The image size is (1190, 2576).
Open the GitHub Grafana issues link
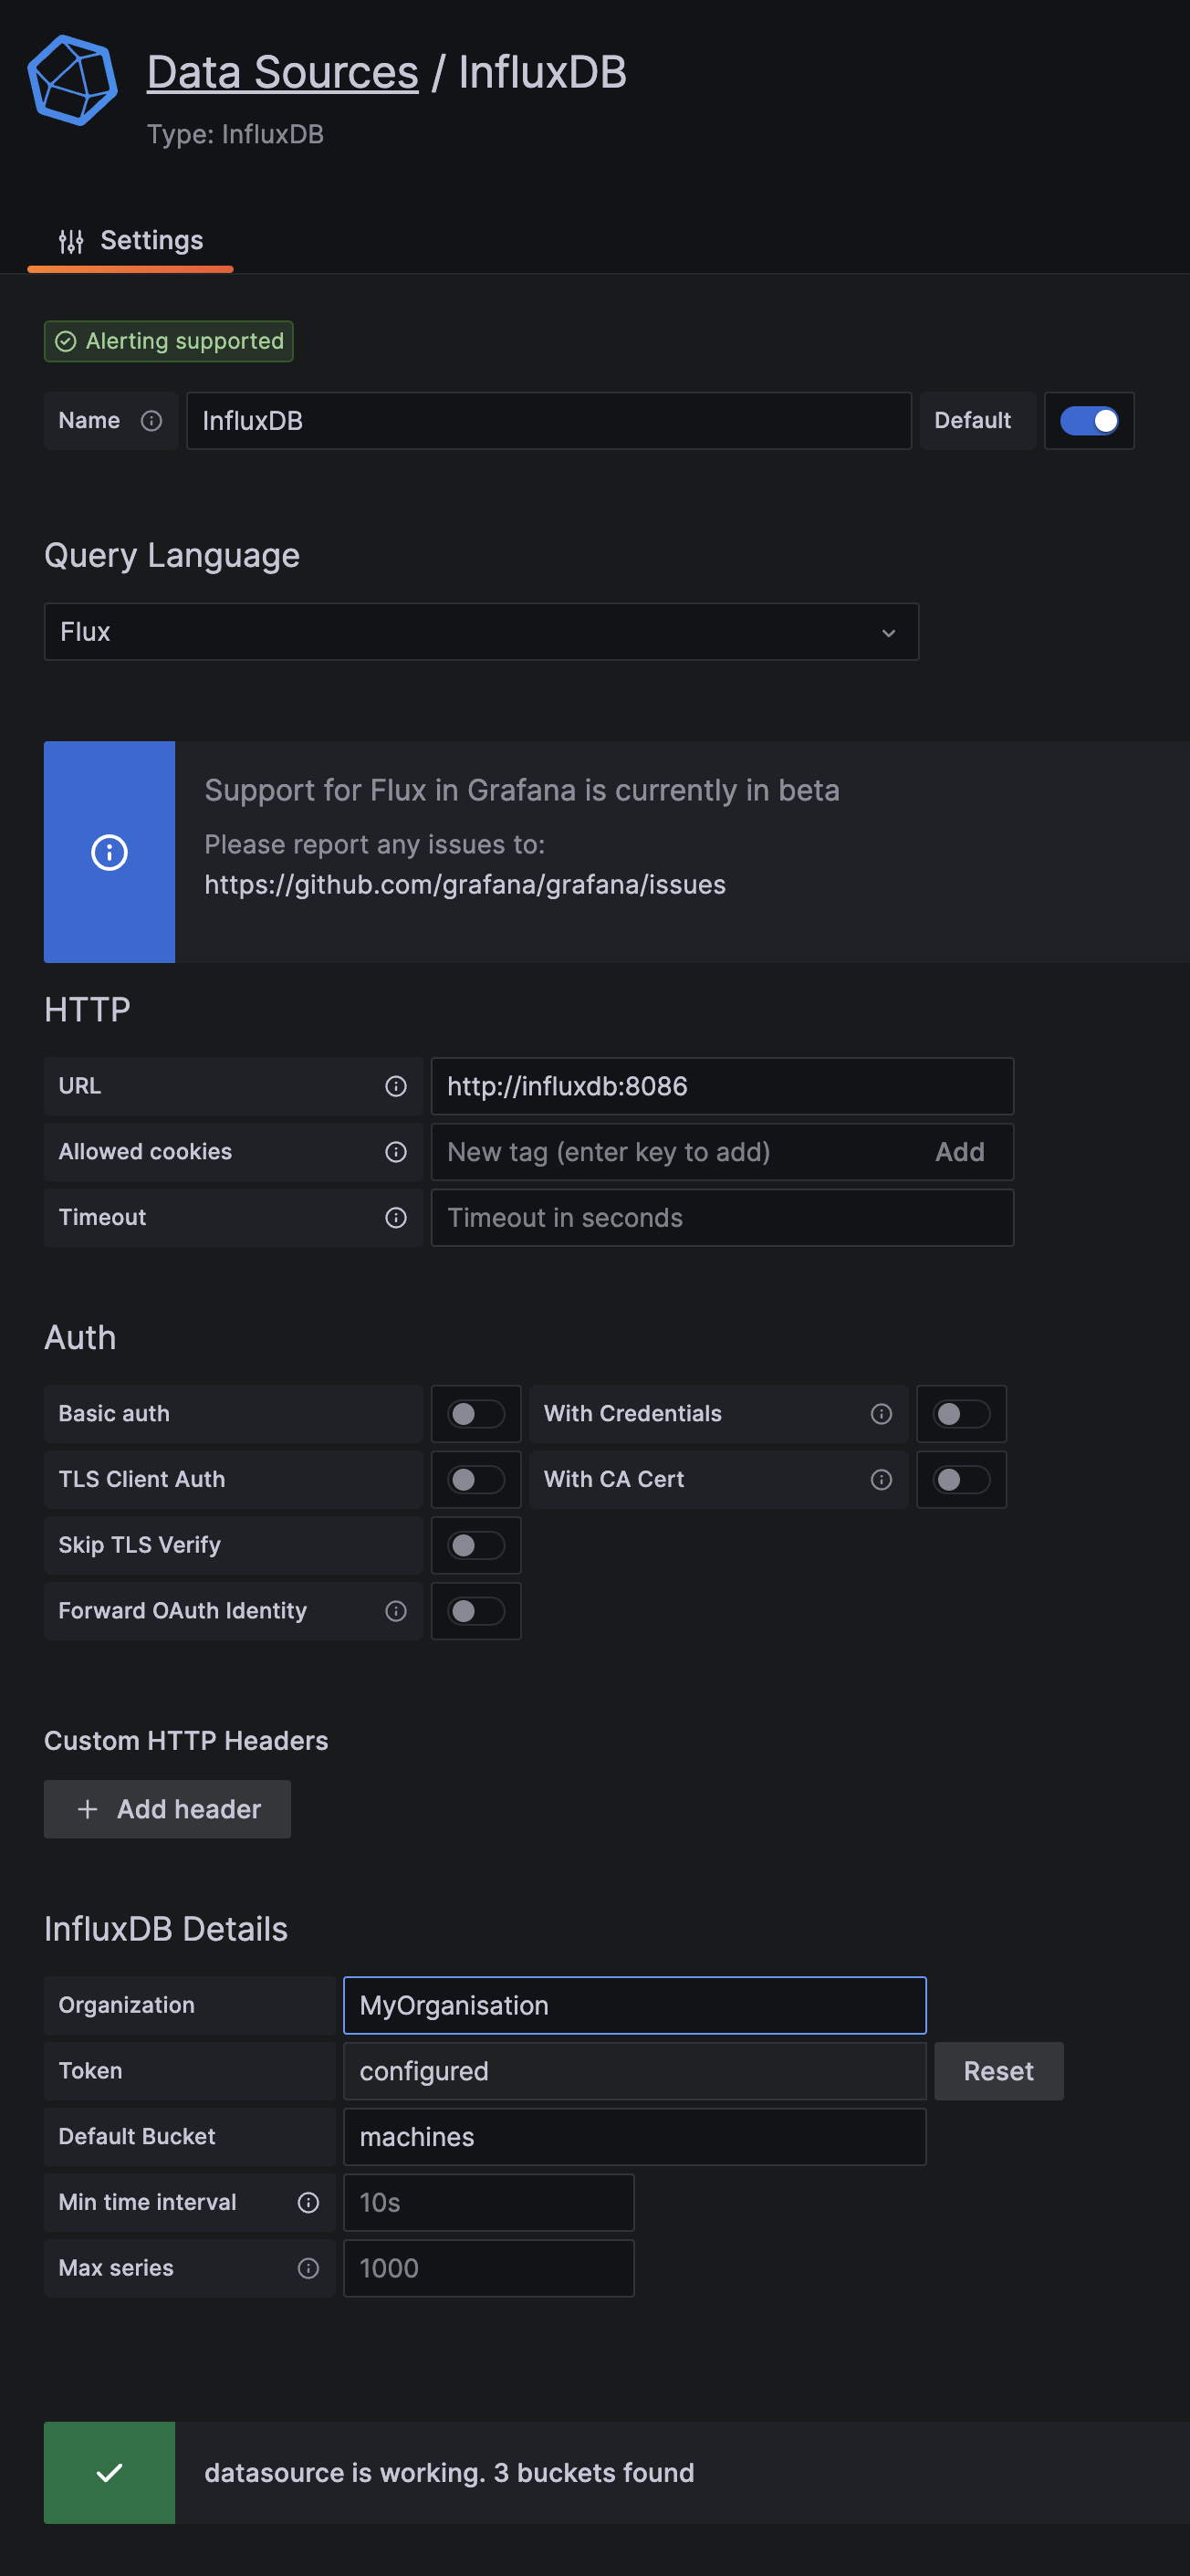pos(465,885)
